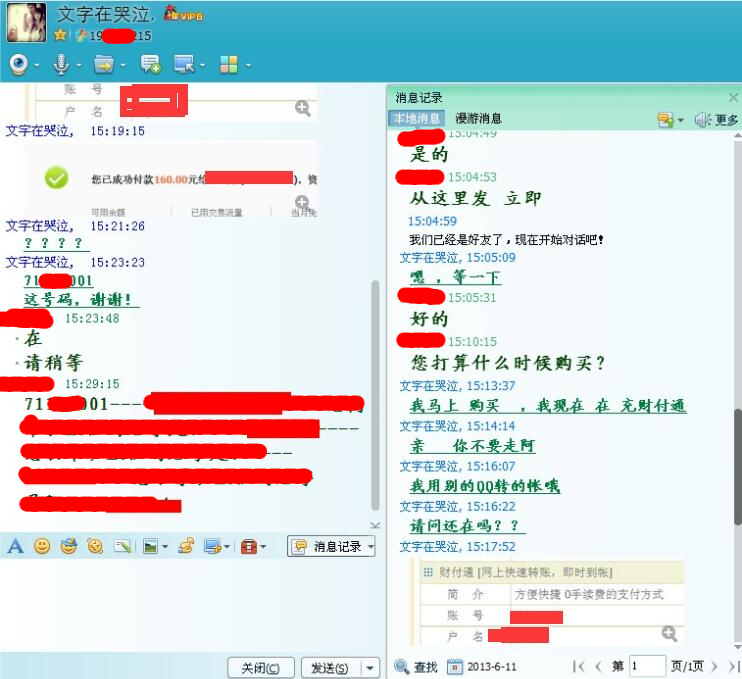Switch to the 本地消息 tab
This screenshot has height=679, width=742.
coord(416,119)
